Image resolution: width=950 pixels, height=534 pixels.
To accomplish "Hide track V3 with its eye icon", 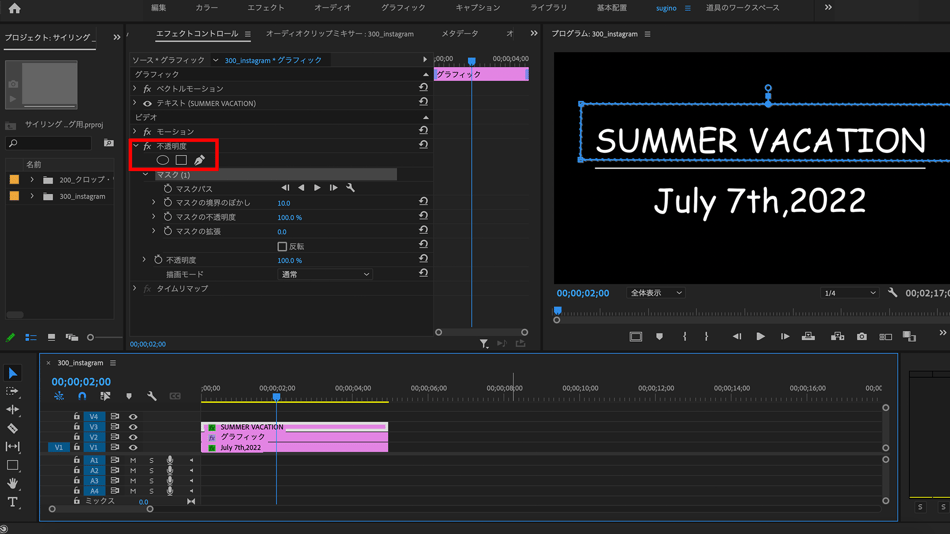I will (x=133, y=427).
